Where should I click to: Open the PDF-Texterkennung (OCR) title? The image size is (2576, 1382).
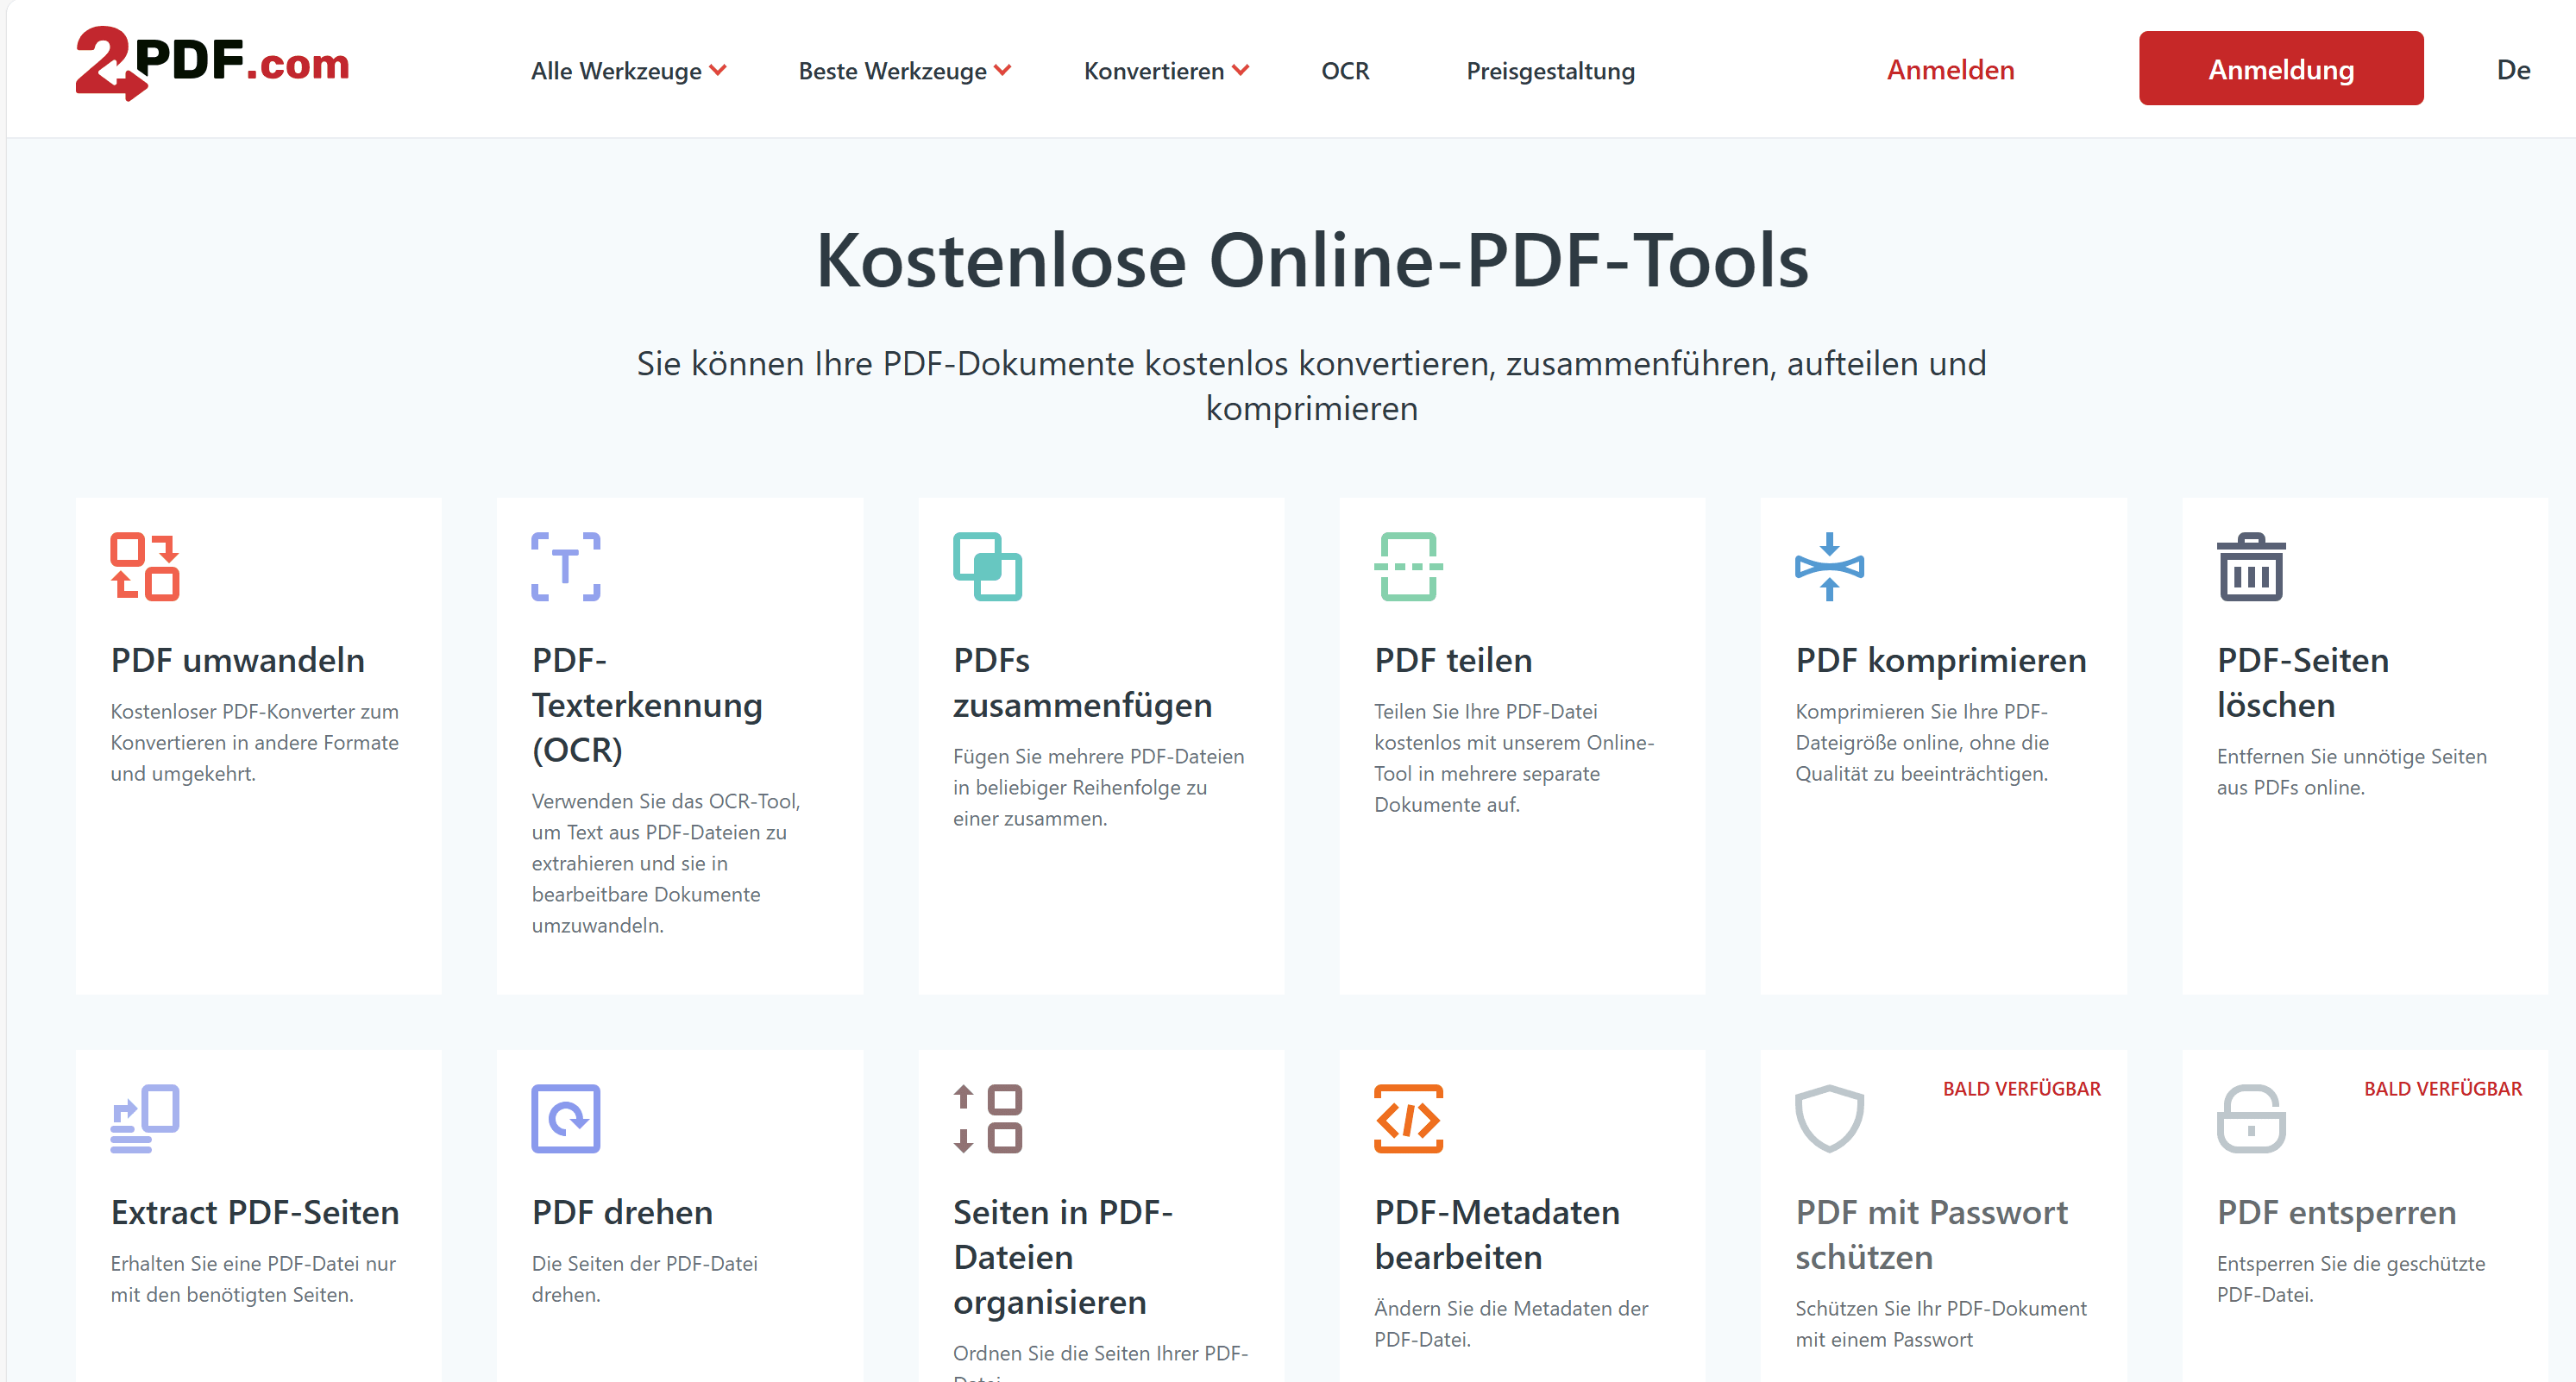coord(647,705)
